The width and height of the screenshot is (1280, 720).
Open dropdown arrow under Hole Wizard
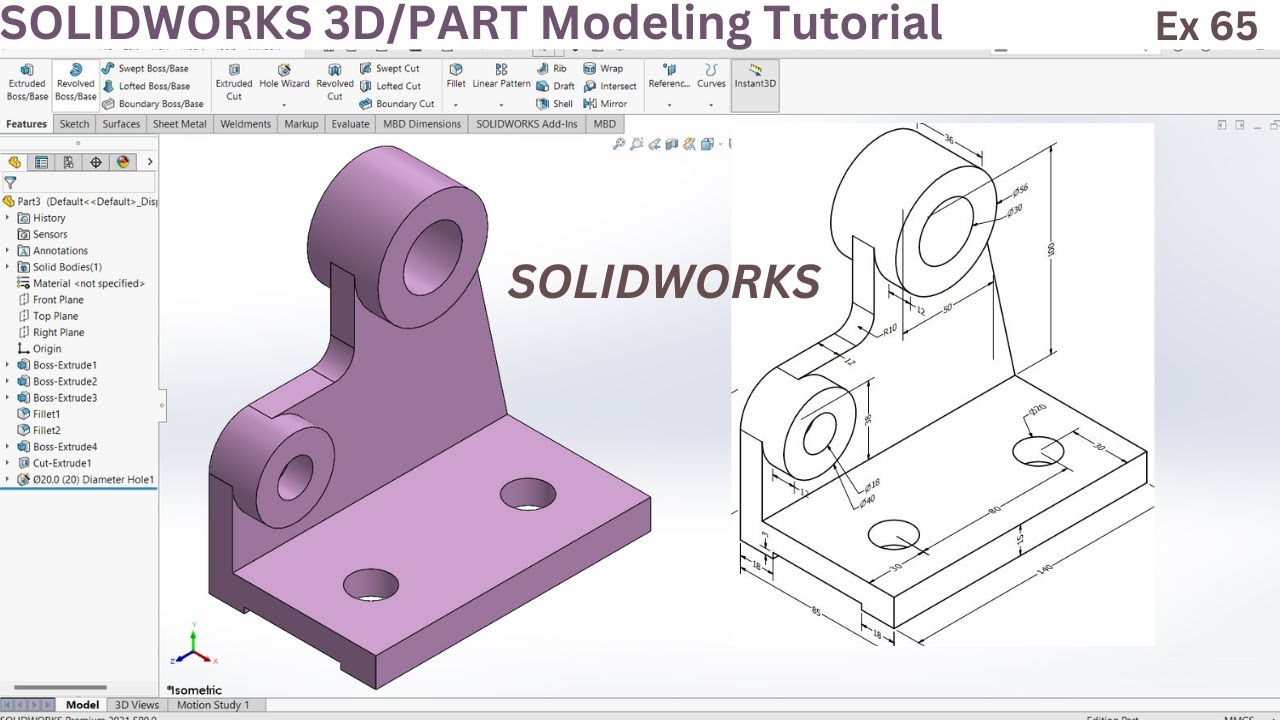[x=284, y=105]
